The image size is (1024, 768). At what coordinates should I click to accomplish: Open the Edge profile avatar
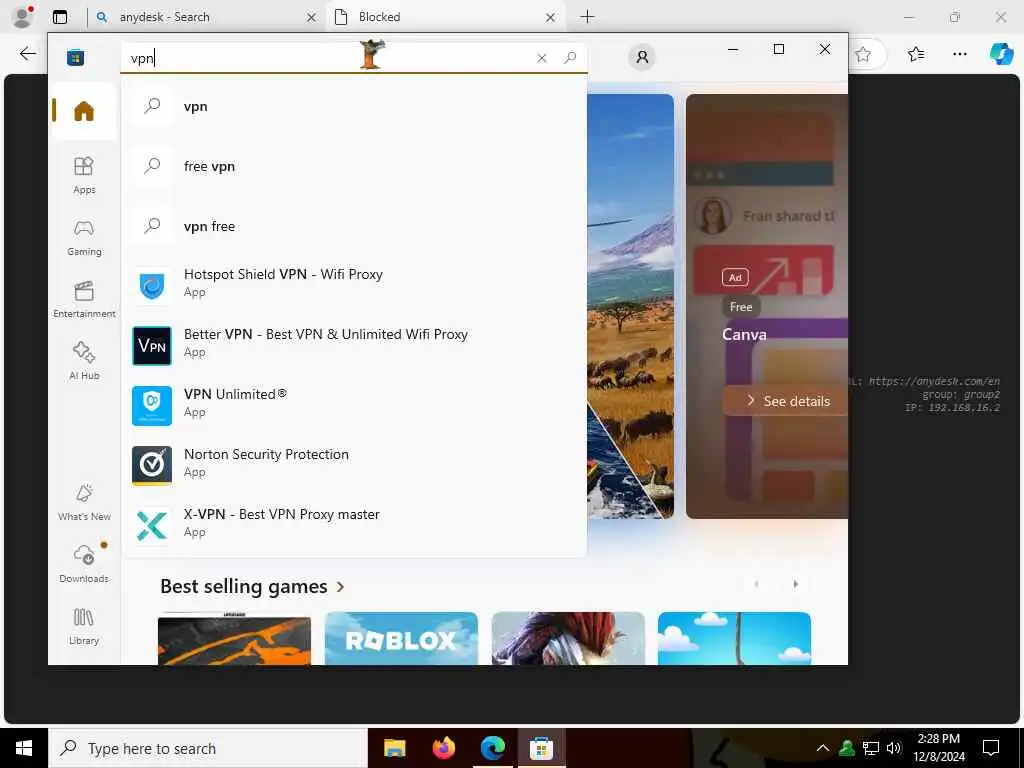(23, 17)
